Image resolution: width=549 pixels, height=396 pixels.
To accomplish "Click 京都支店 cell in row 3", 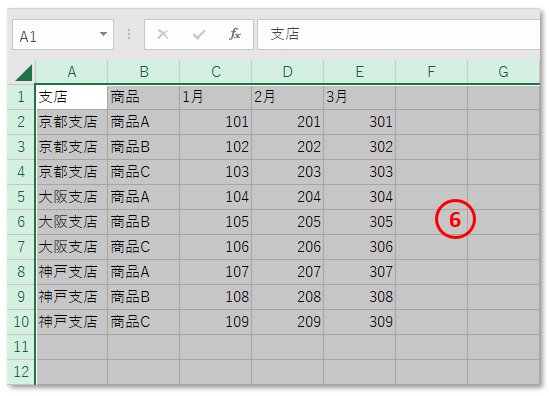I will (71, 147).
